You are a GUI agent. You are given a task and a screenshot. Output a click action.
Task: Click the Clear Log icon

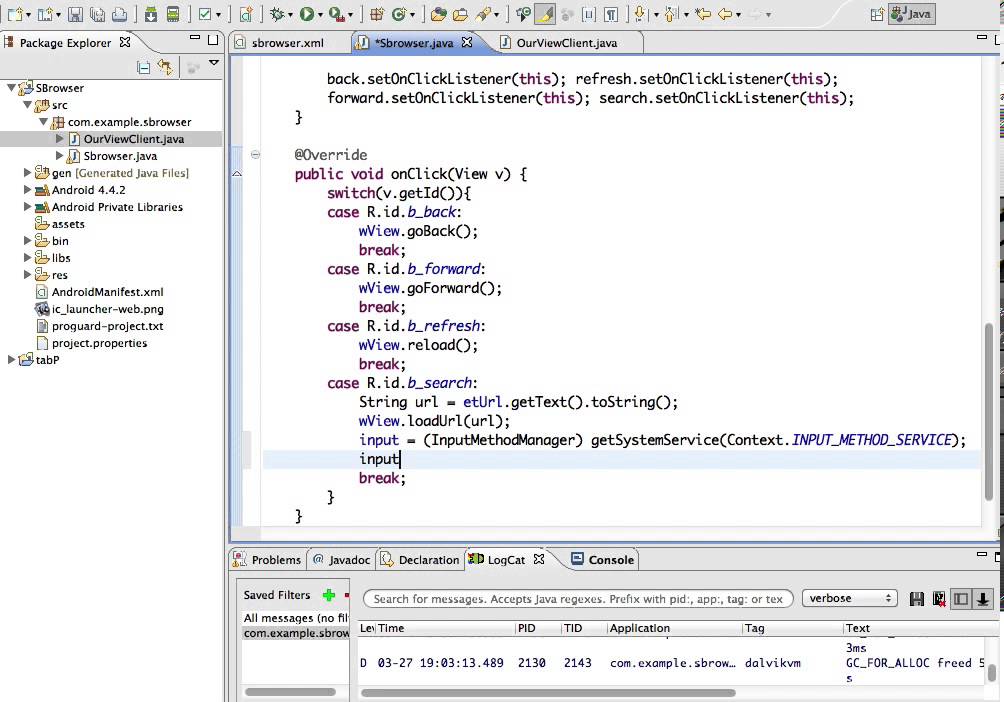coord(939,599)
